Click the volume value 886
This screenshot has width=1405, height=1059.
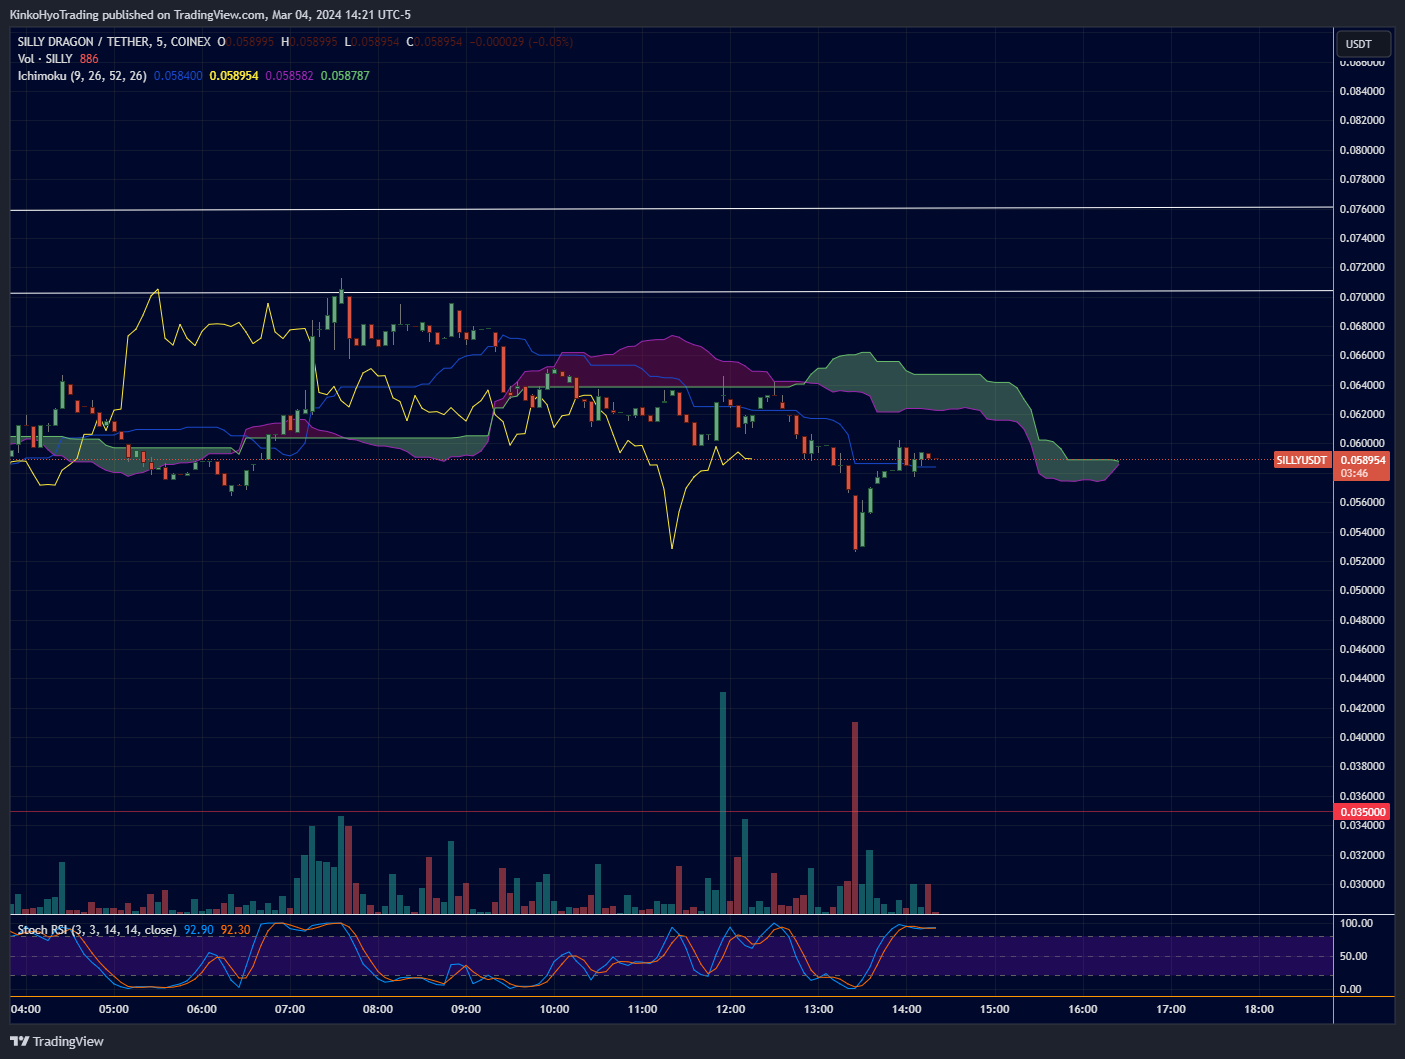tap(89, 59)
